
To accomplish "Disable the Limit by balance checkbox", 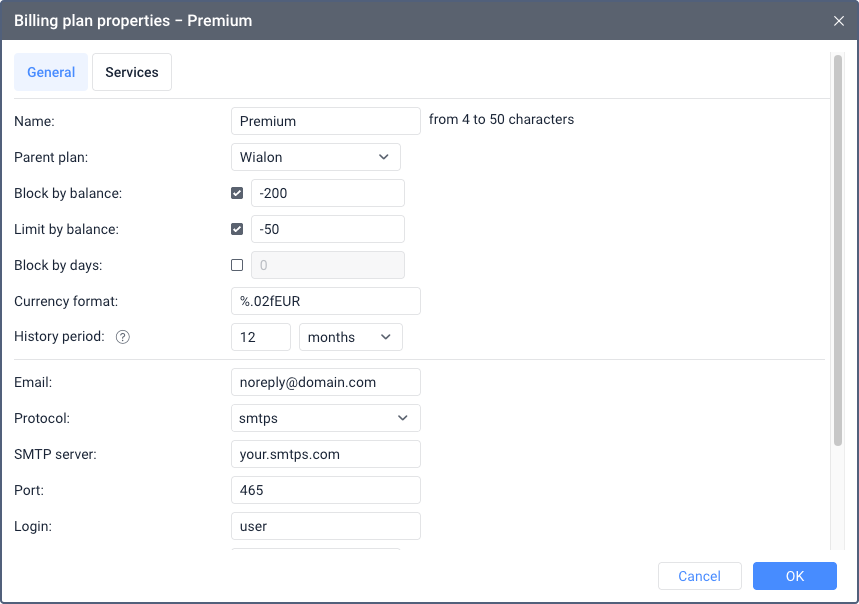I will [x=237, y=229].
